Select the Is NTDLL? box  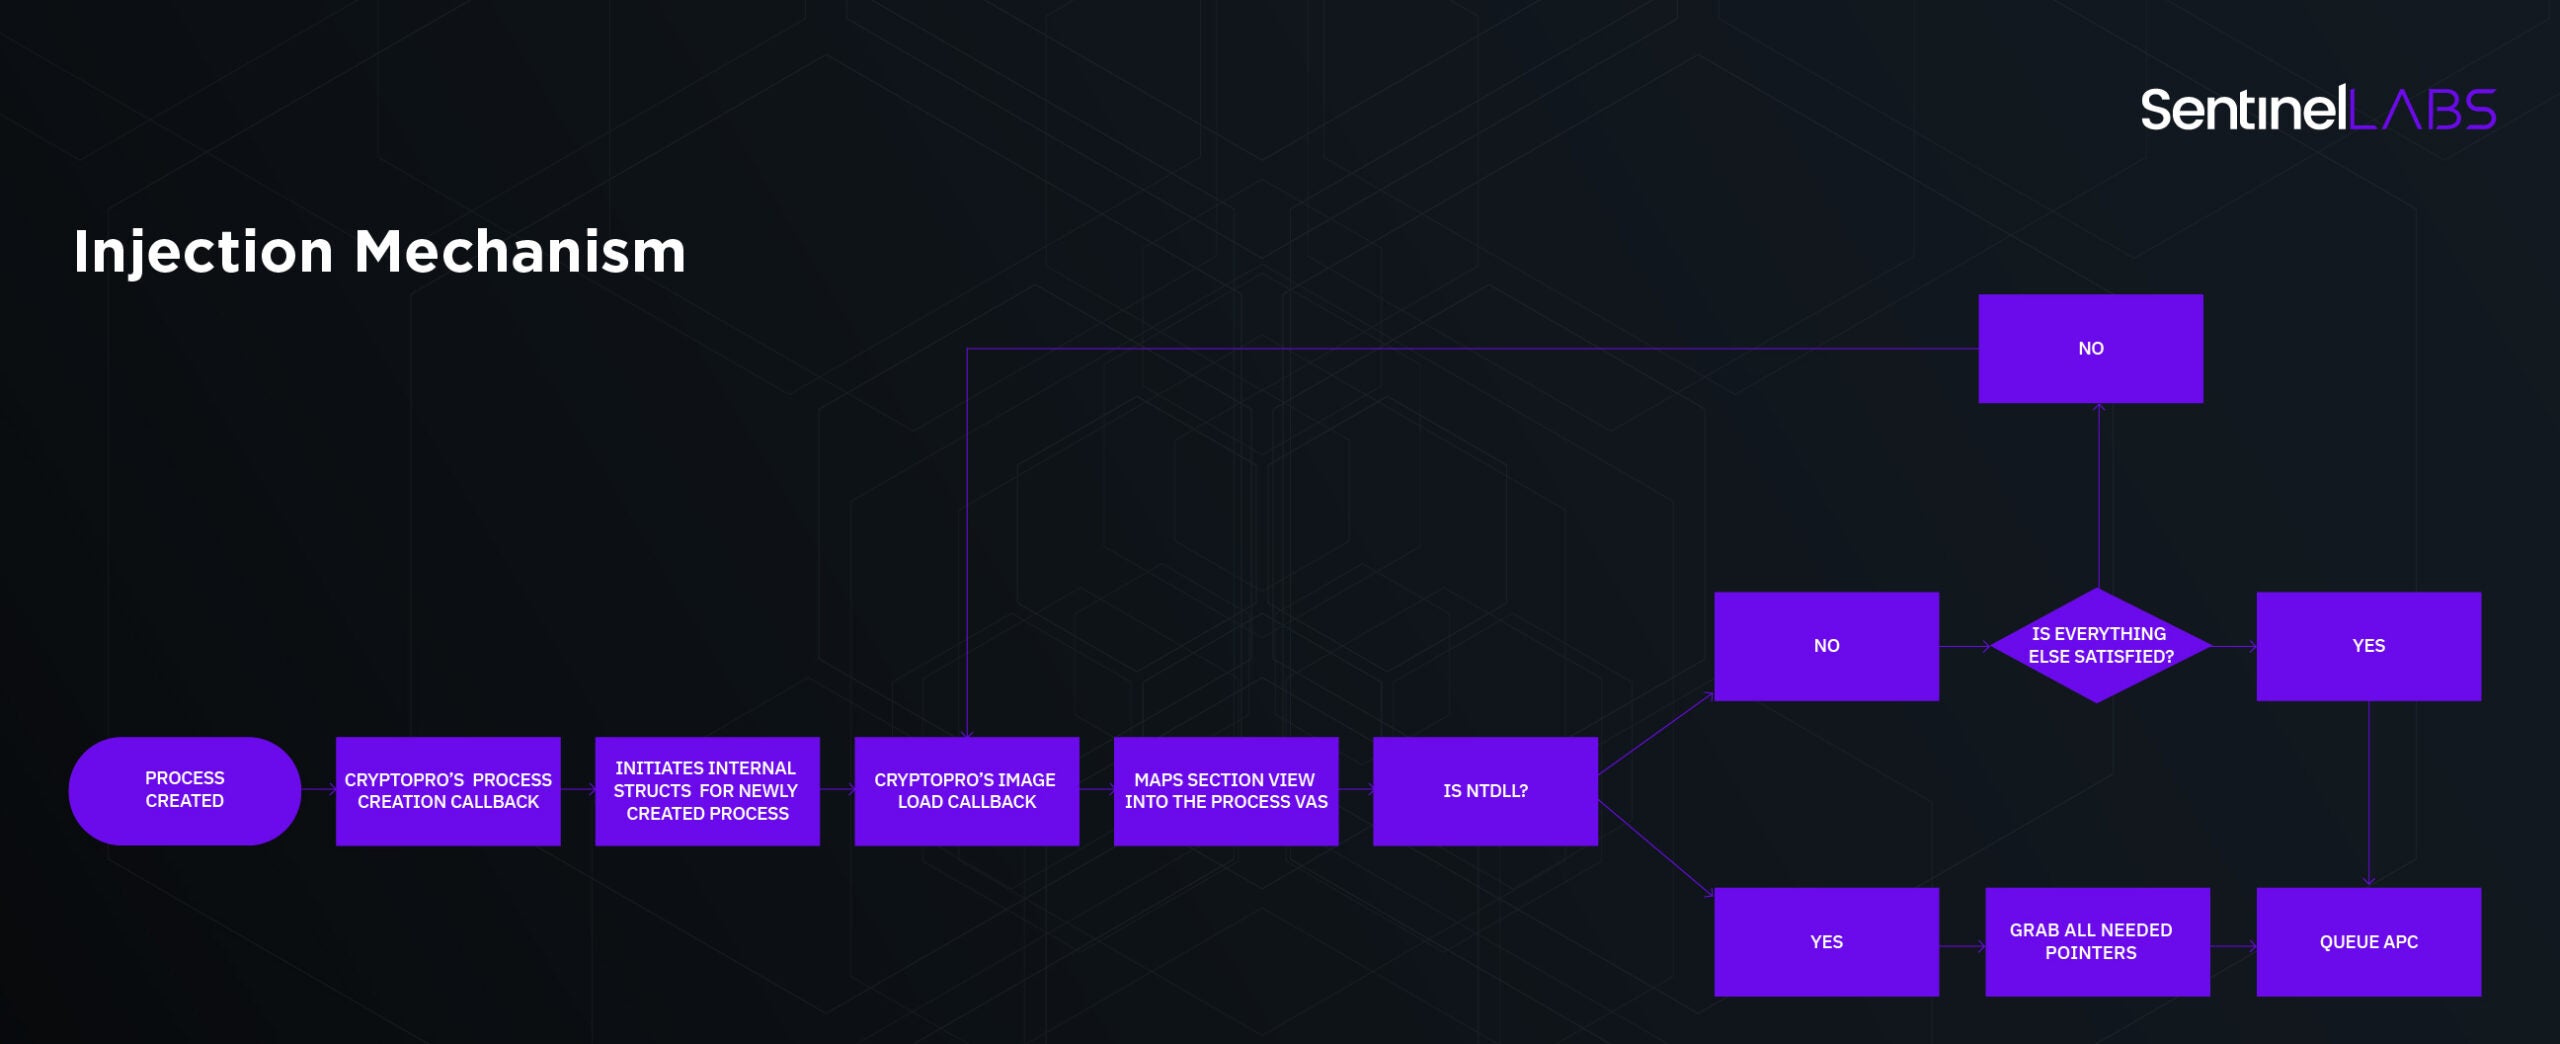point(1485,790)
